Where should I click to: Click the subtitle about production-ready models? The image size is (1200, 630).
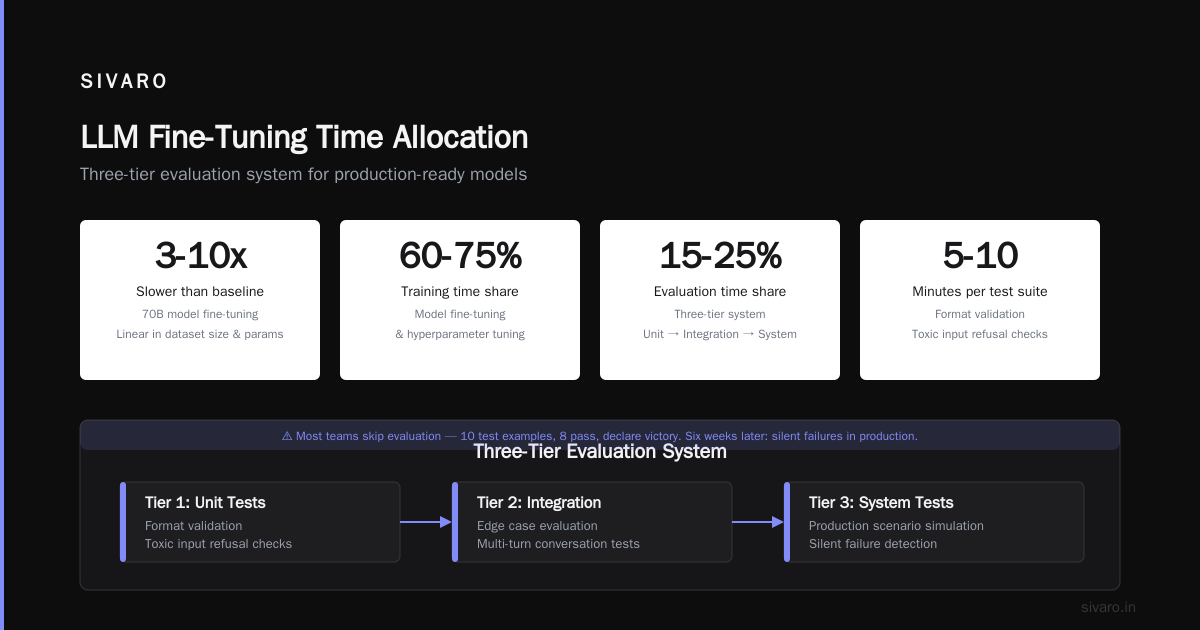(303, 174)
